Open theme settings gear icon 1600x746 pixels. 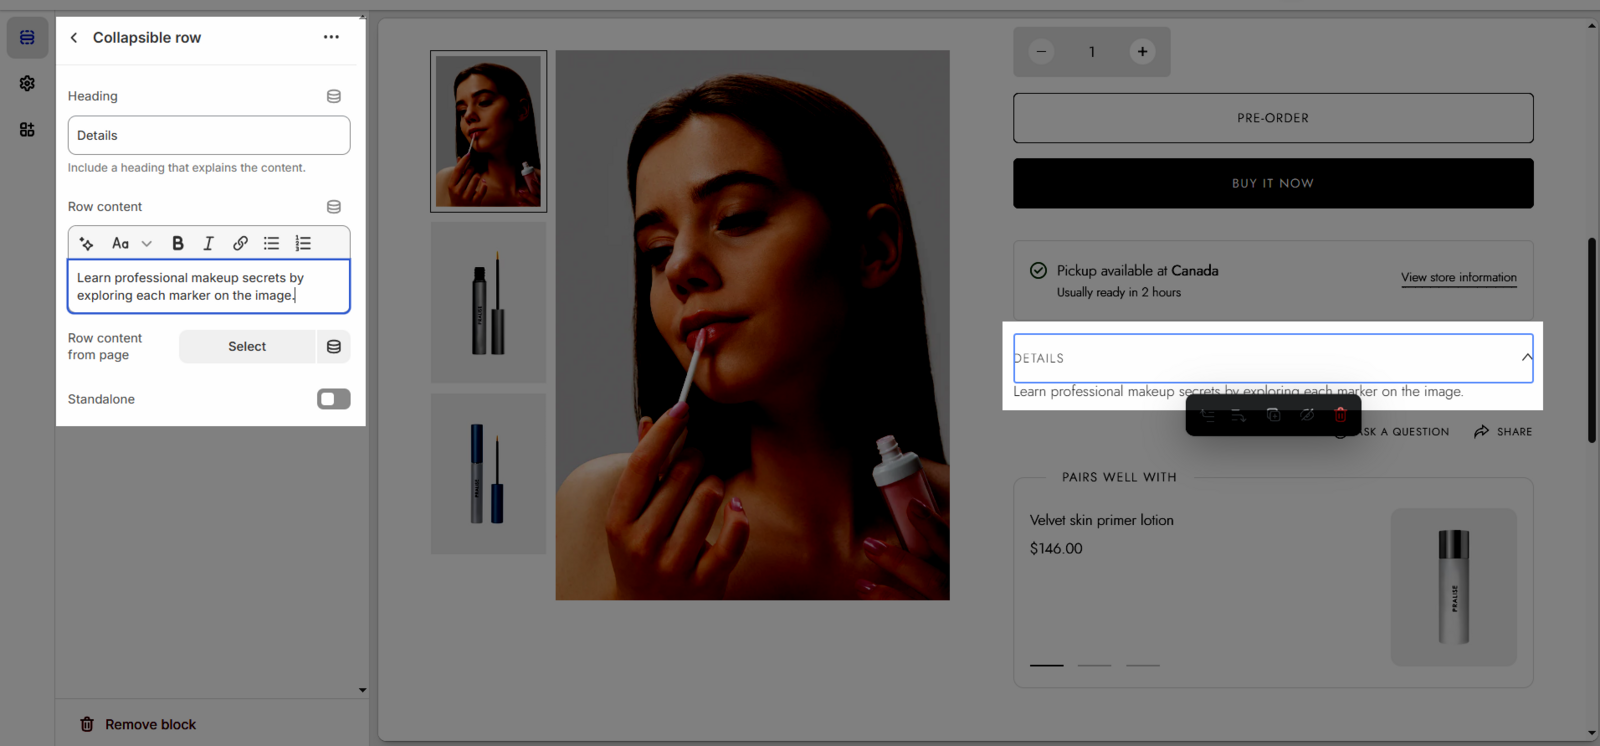pyautogui.click(x=27, y=84)
